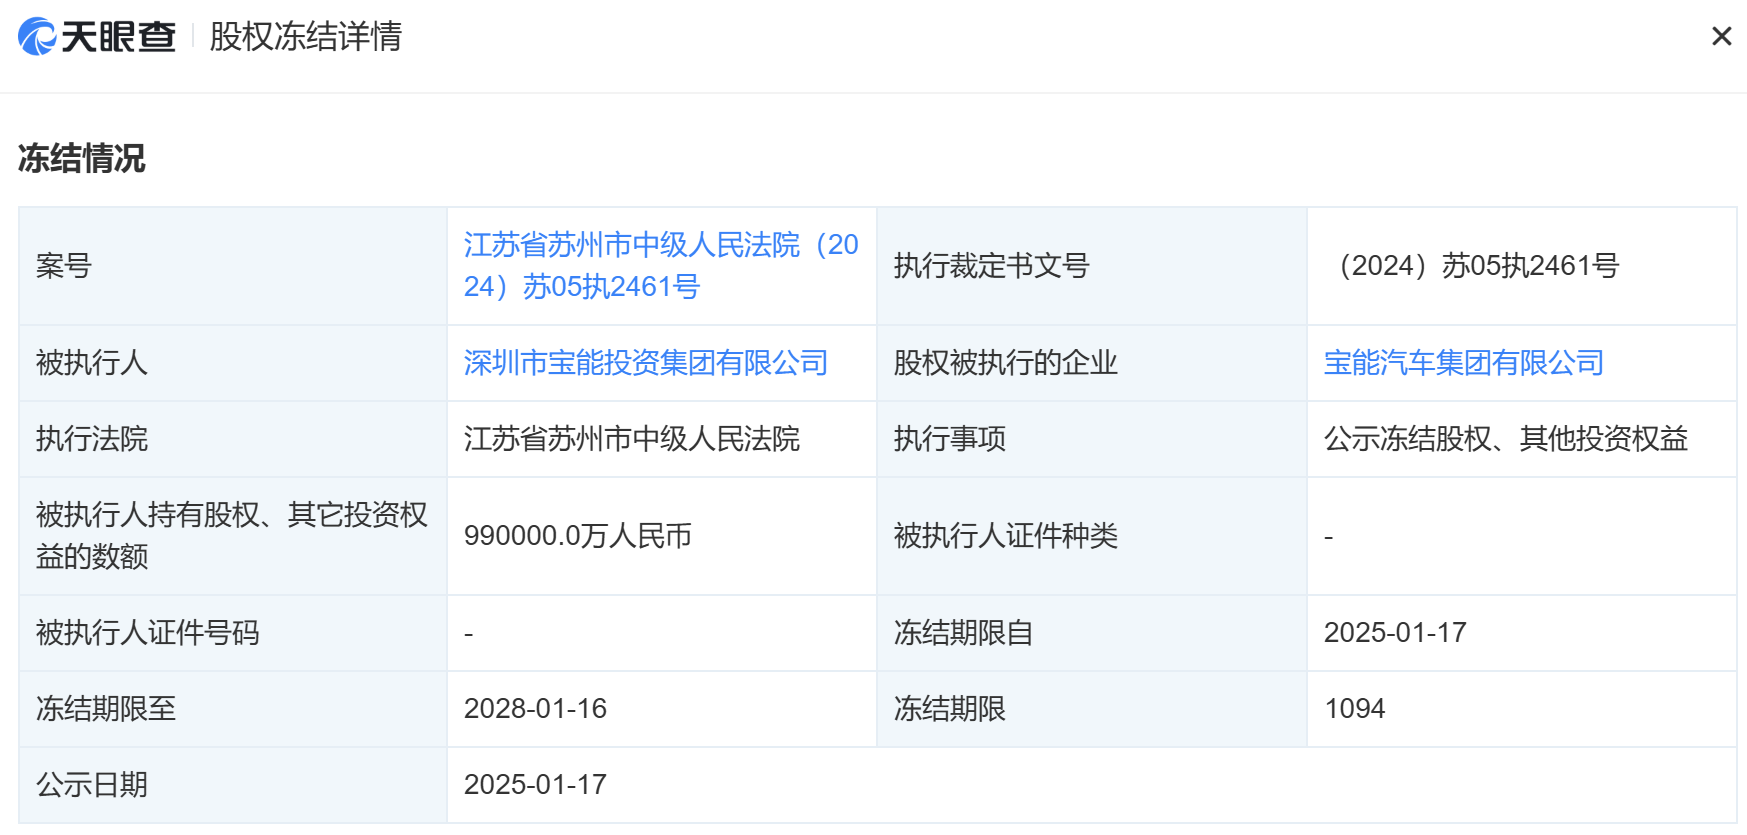Select freeze duration value 1094
This screenshot has height=835, width=1747.
tap(1355, 709)
